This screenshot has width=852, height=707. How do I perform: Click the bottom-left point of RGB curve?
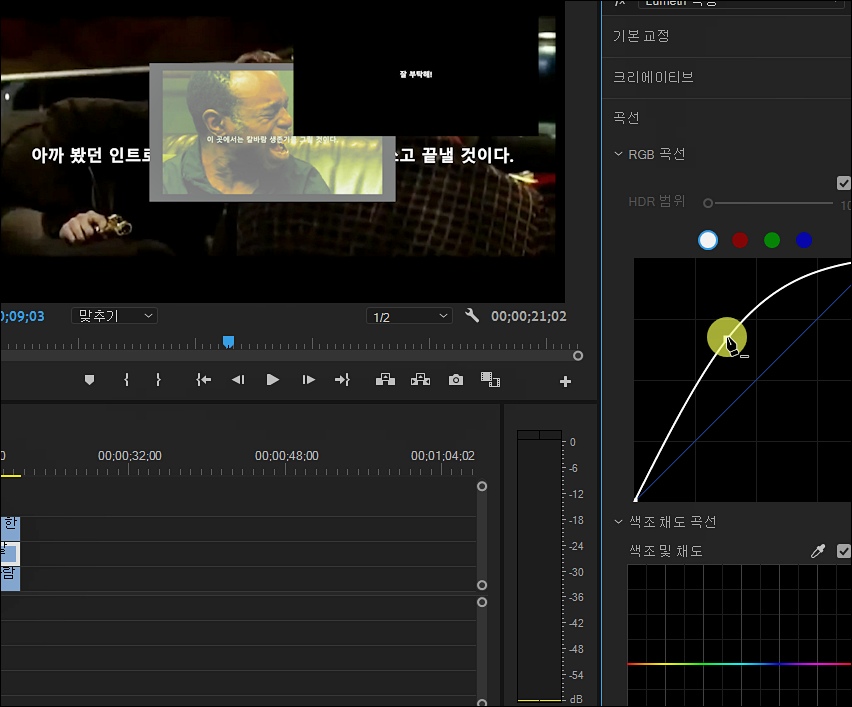click(635, 499)
